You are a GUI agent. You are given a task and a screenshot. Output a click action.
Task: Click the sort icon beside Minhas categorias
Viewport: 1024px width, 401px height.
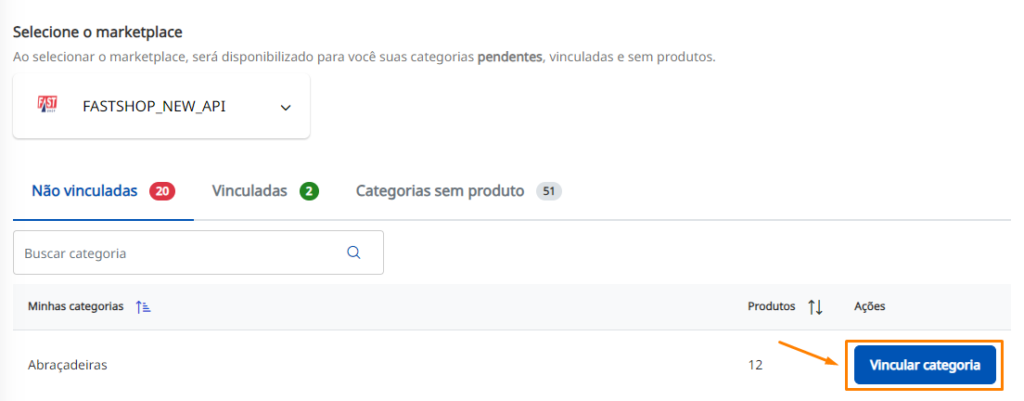click(x=143, y=306)
